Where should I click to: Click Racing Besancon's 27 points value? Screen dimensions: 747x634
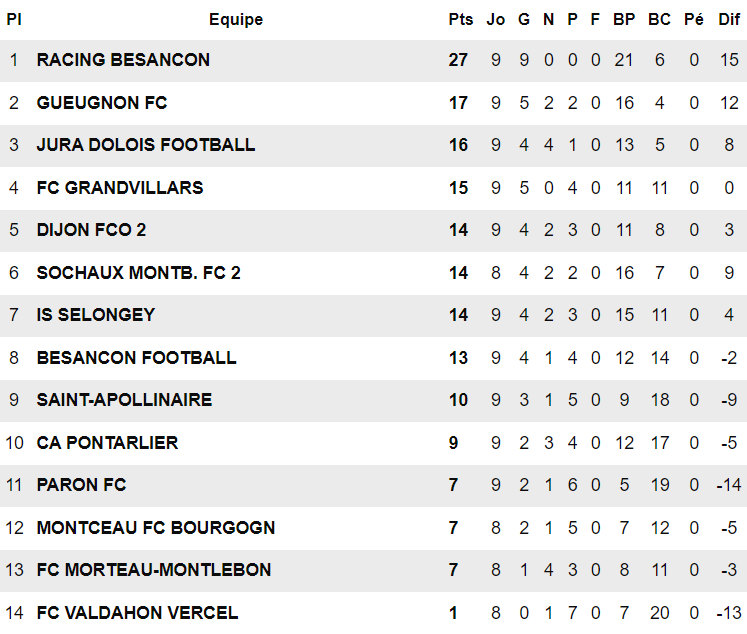point(458,60)
